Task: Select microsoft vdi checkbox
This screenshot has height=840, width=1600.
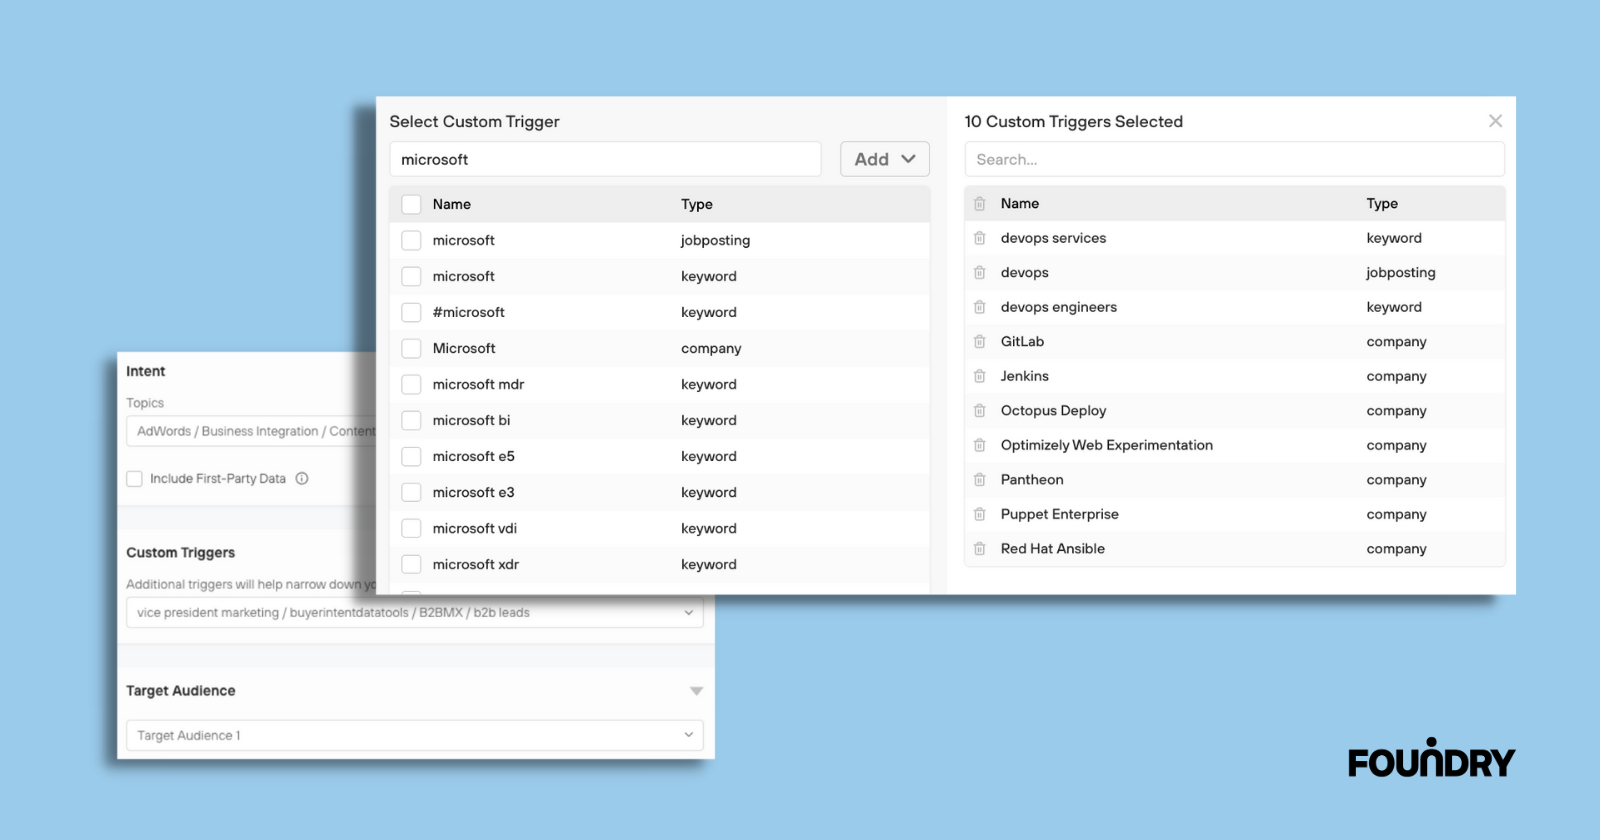Action: pyautogui.click(x=411, y=528)
